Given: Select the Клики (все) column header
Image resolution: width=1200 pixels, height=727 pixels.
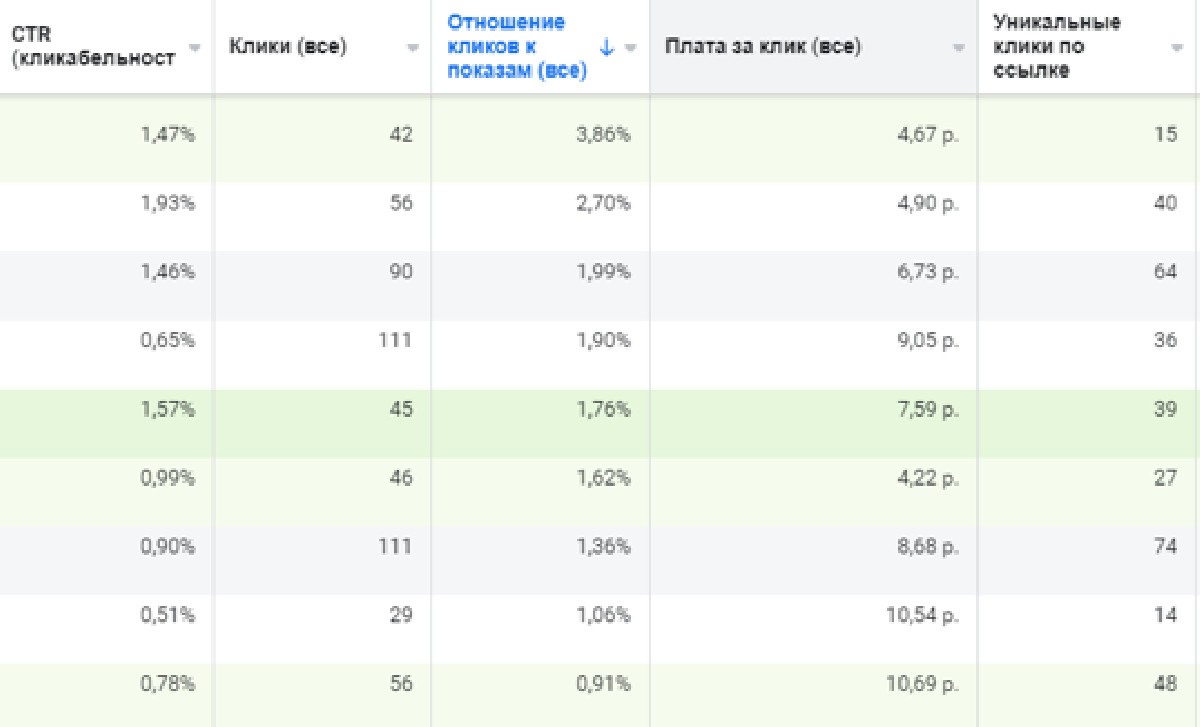Looking at the screenshot, I should pos(288,47).
